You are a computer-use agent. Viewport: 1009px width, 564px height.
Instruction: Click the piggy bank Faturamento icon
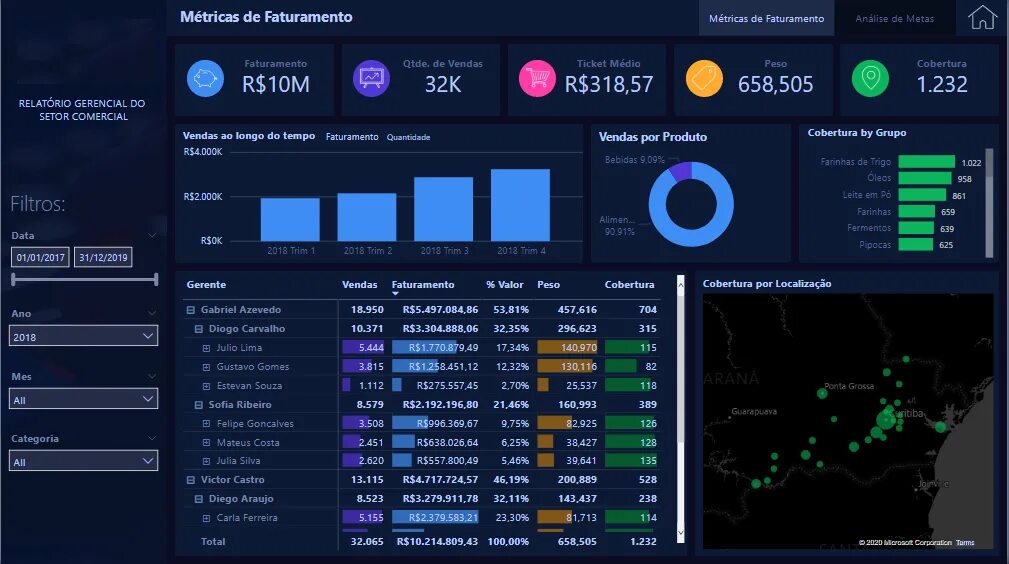point(205,79)
